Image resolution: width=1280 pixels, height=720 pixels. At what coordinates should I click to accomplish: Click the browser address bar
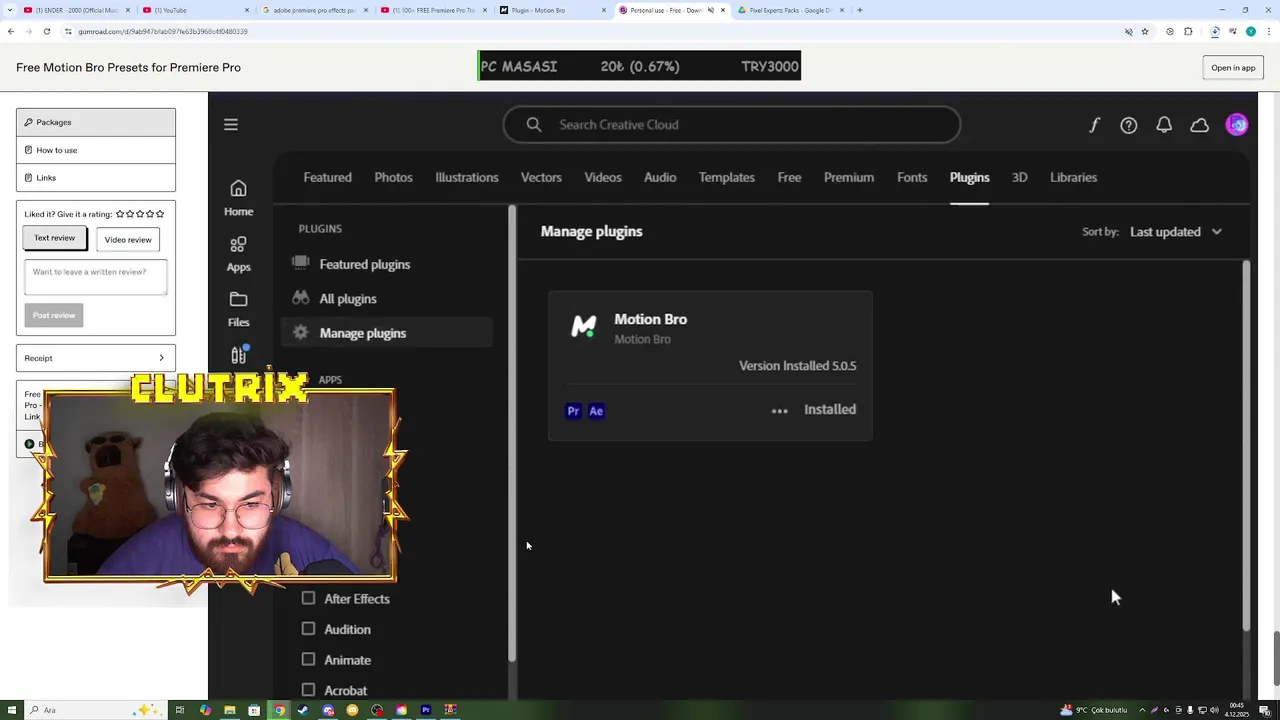coord(590,31)
